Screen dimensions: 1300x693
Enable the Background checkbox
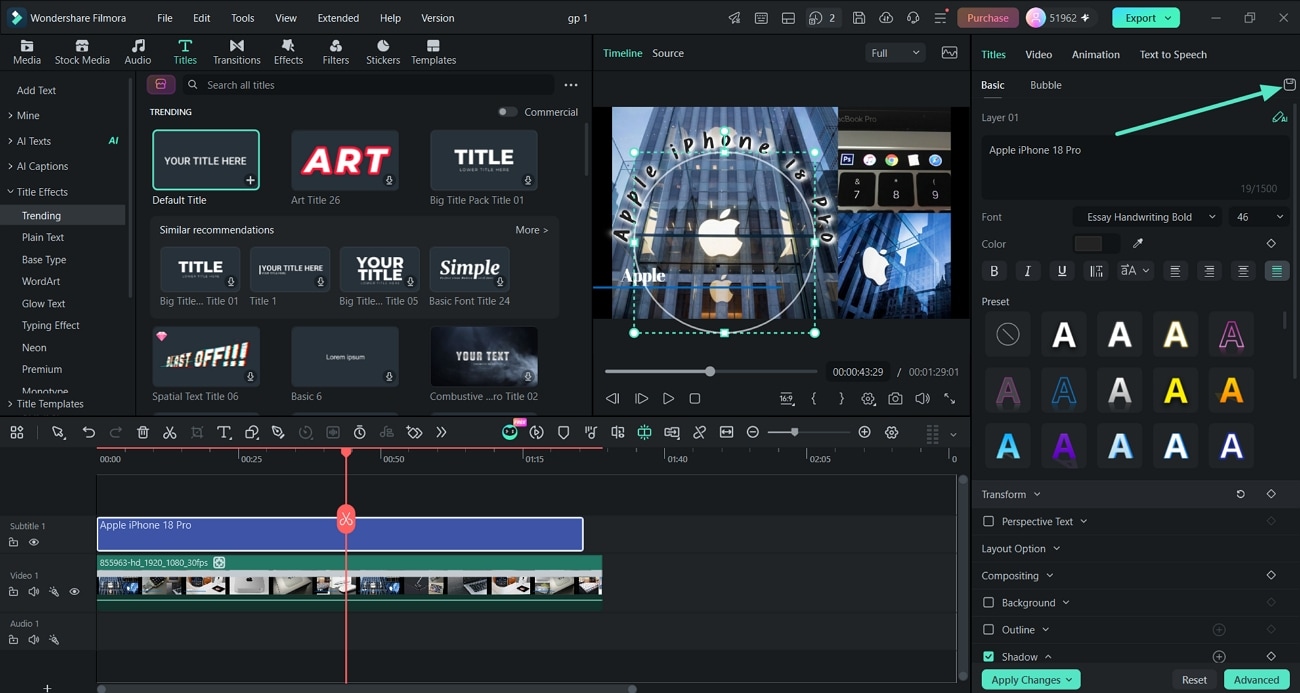[989, 602]
